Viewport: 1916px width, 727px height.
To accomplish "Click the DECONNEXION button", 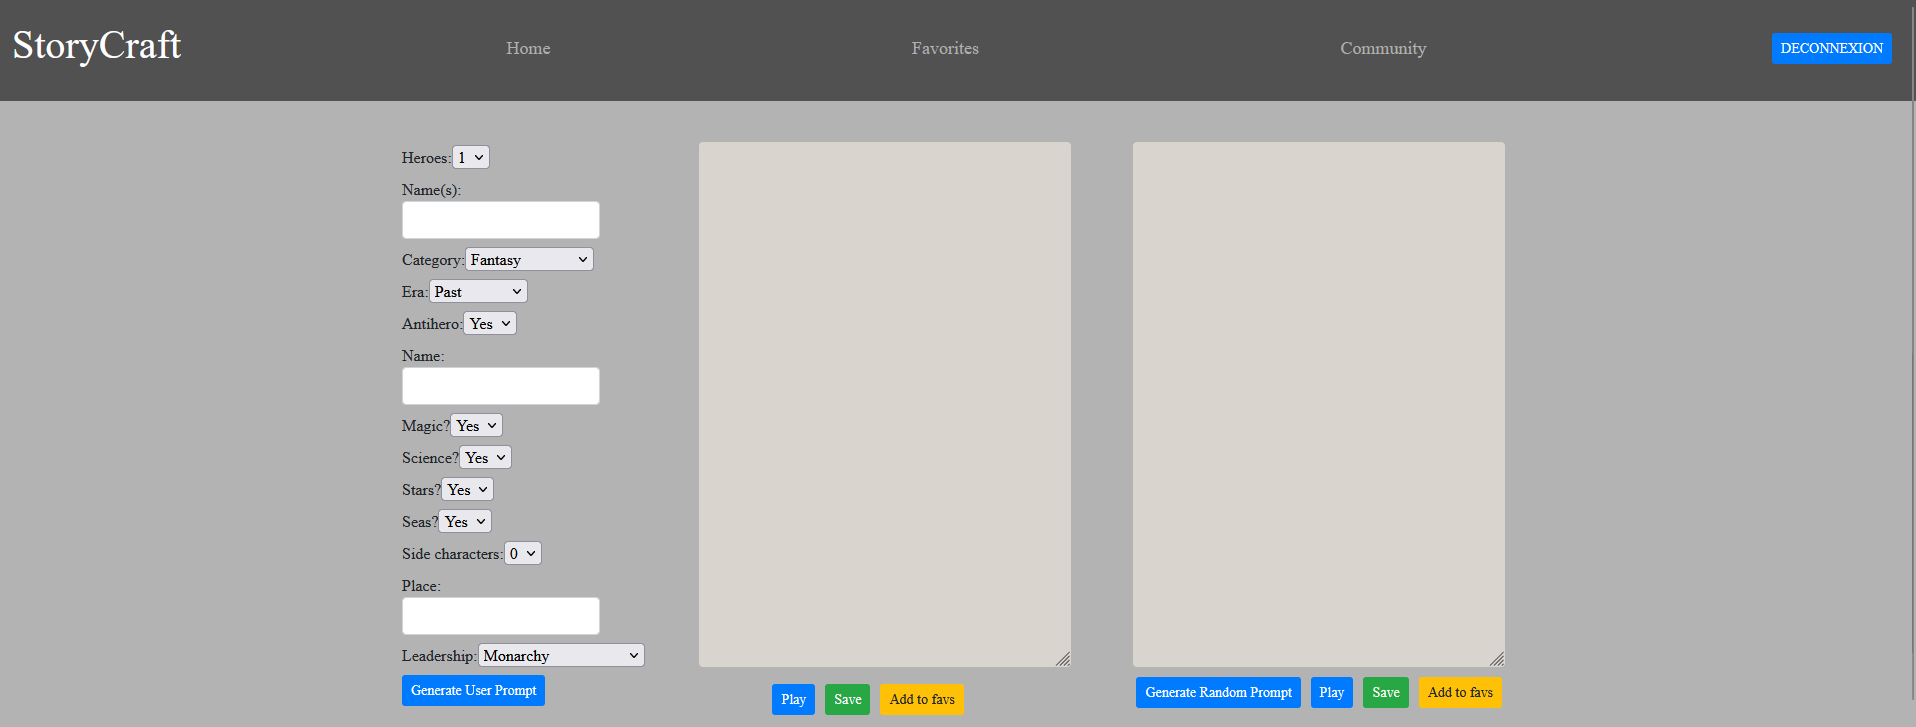I will click(1830, 48).
